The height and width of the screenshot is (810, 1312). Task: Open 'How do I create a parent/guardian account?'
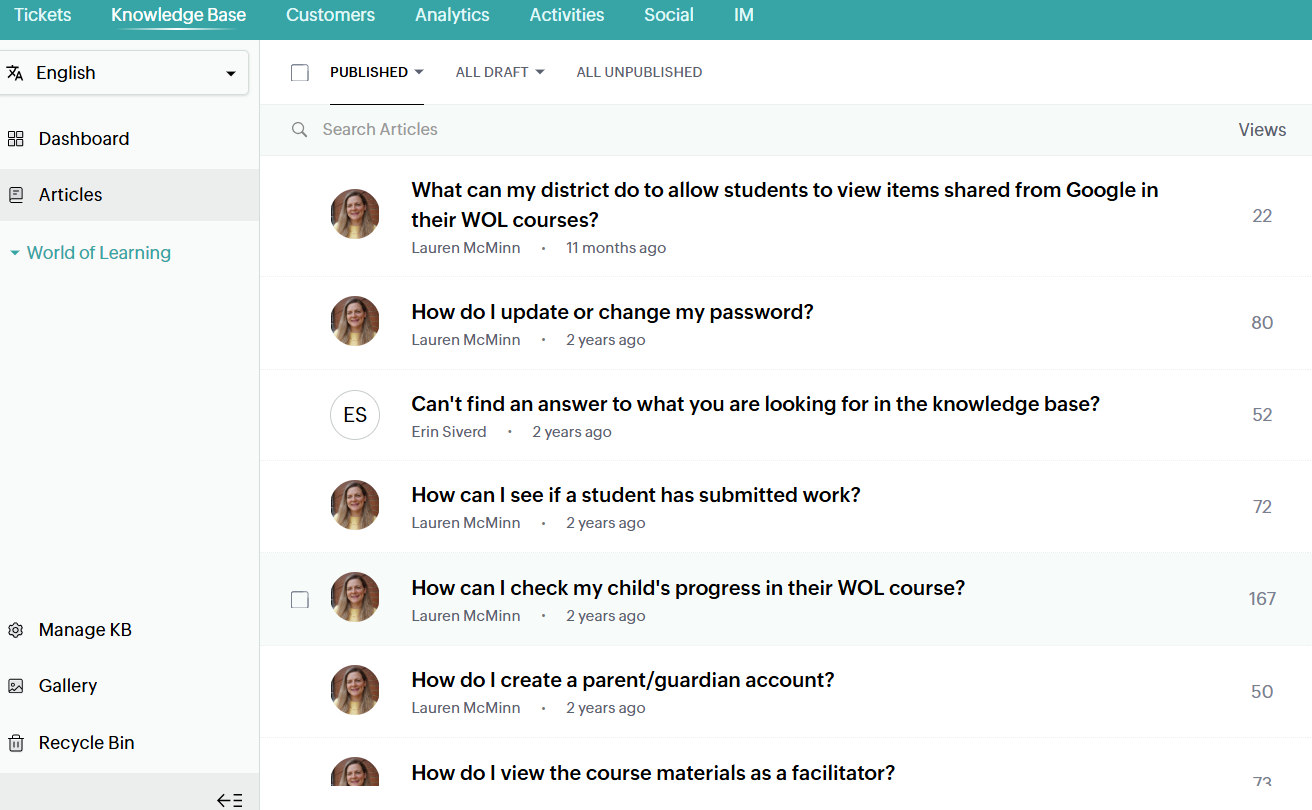click(x=622, y=680)
